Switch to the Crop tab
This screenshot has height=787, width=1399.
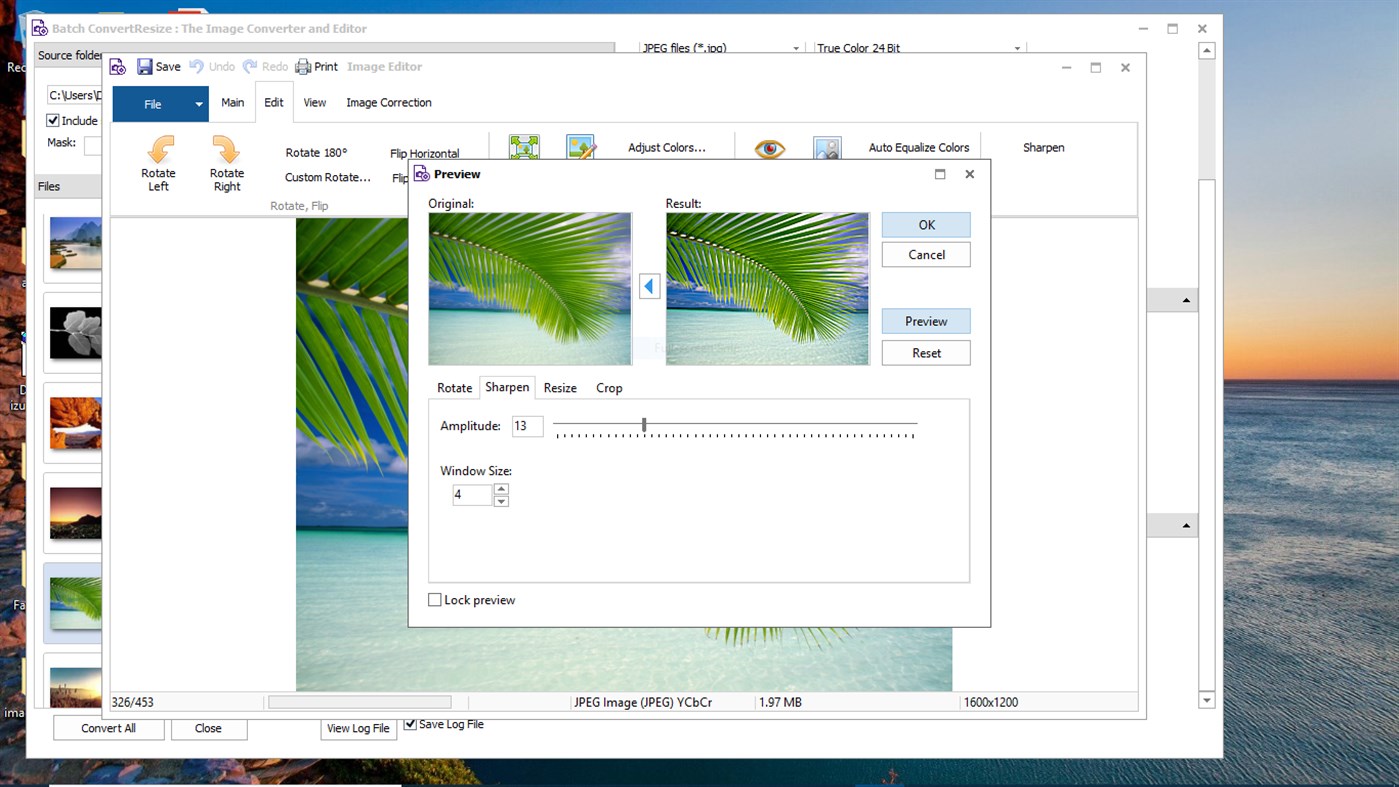click(608, 387)
